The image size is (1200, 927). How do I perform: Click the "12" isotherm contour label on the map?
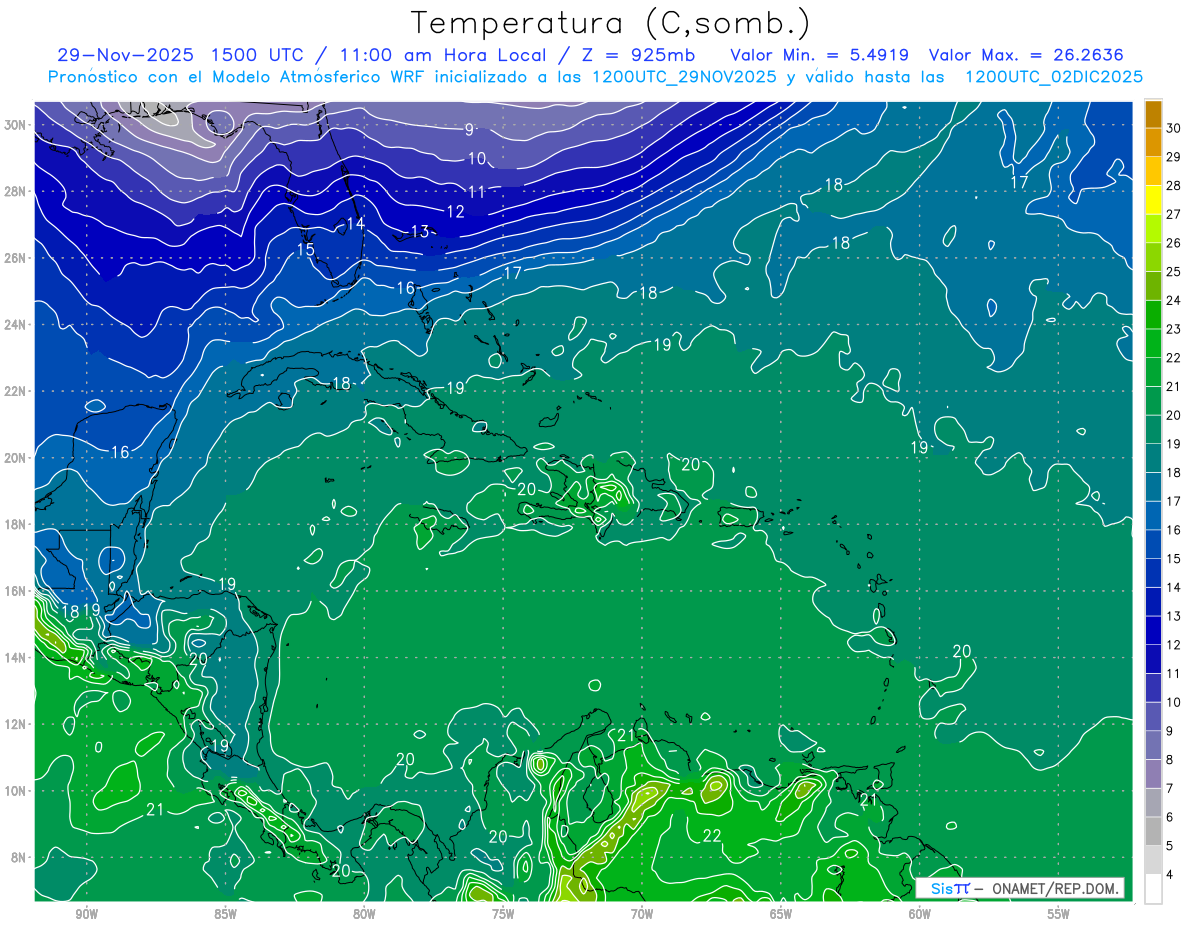click(455, 212)
